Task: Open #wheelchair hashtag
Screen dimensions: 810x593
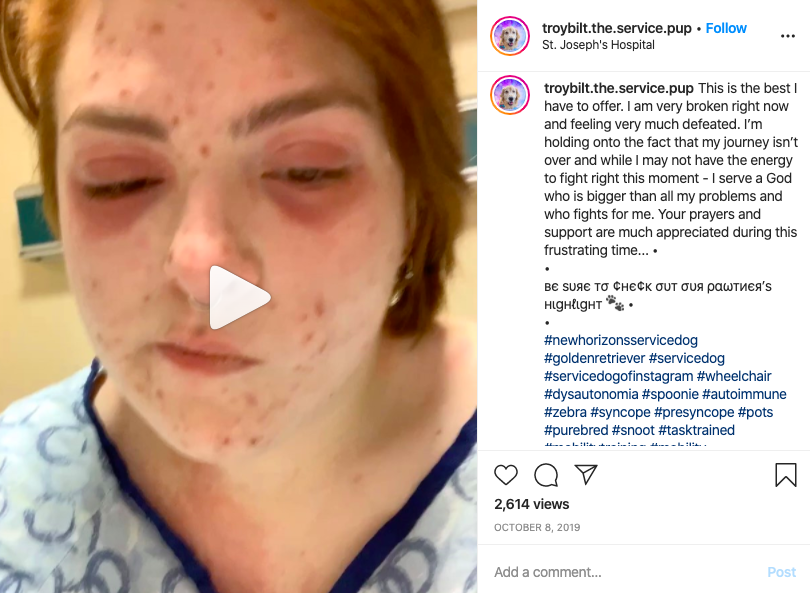Action: [x=734, y=376]
